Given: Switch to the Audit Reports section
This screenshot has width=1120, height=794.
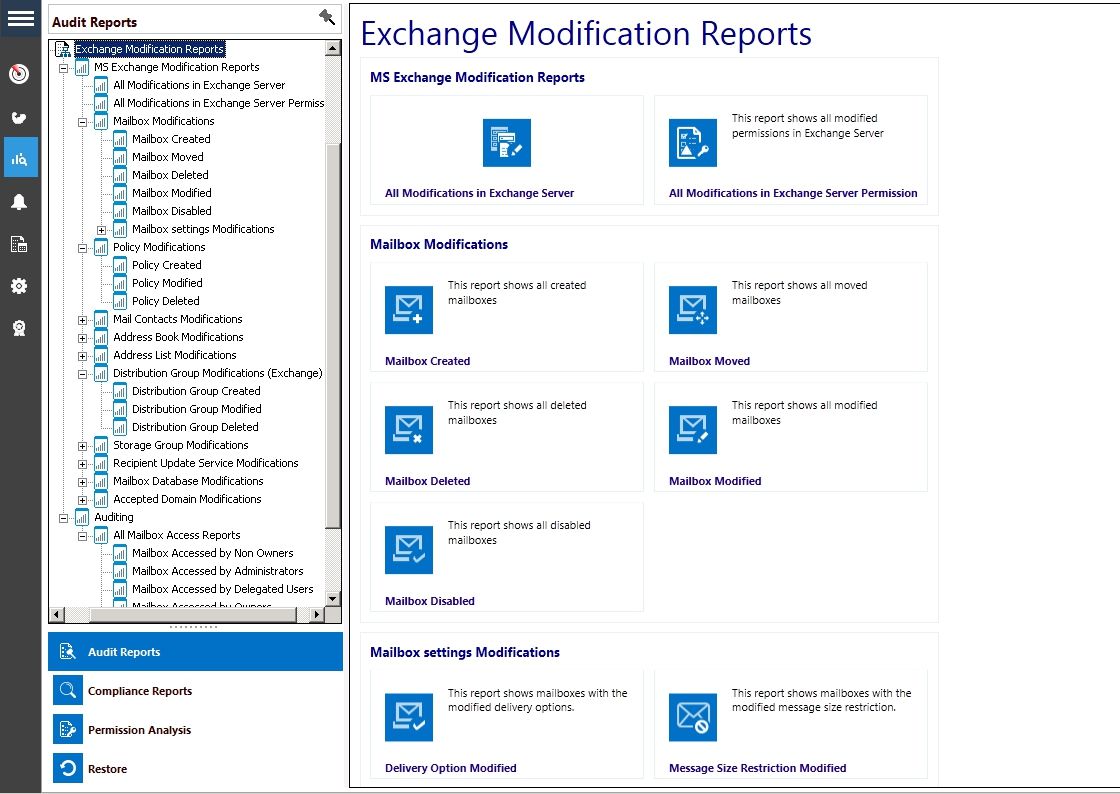Looking at the screenshot, I should 195,651.
